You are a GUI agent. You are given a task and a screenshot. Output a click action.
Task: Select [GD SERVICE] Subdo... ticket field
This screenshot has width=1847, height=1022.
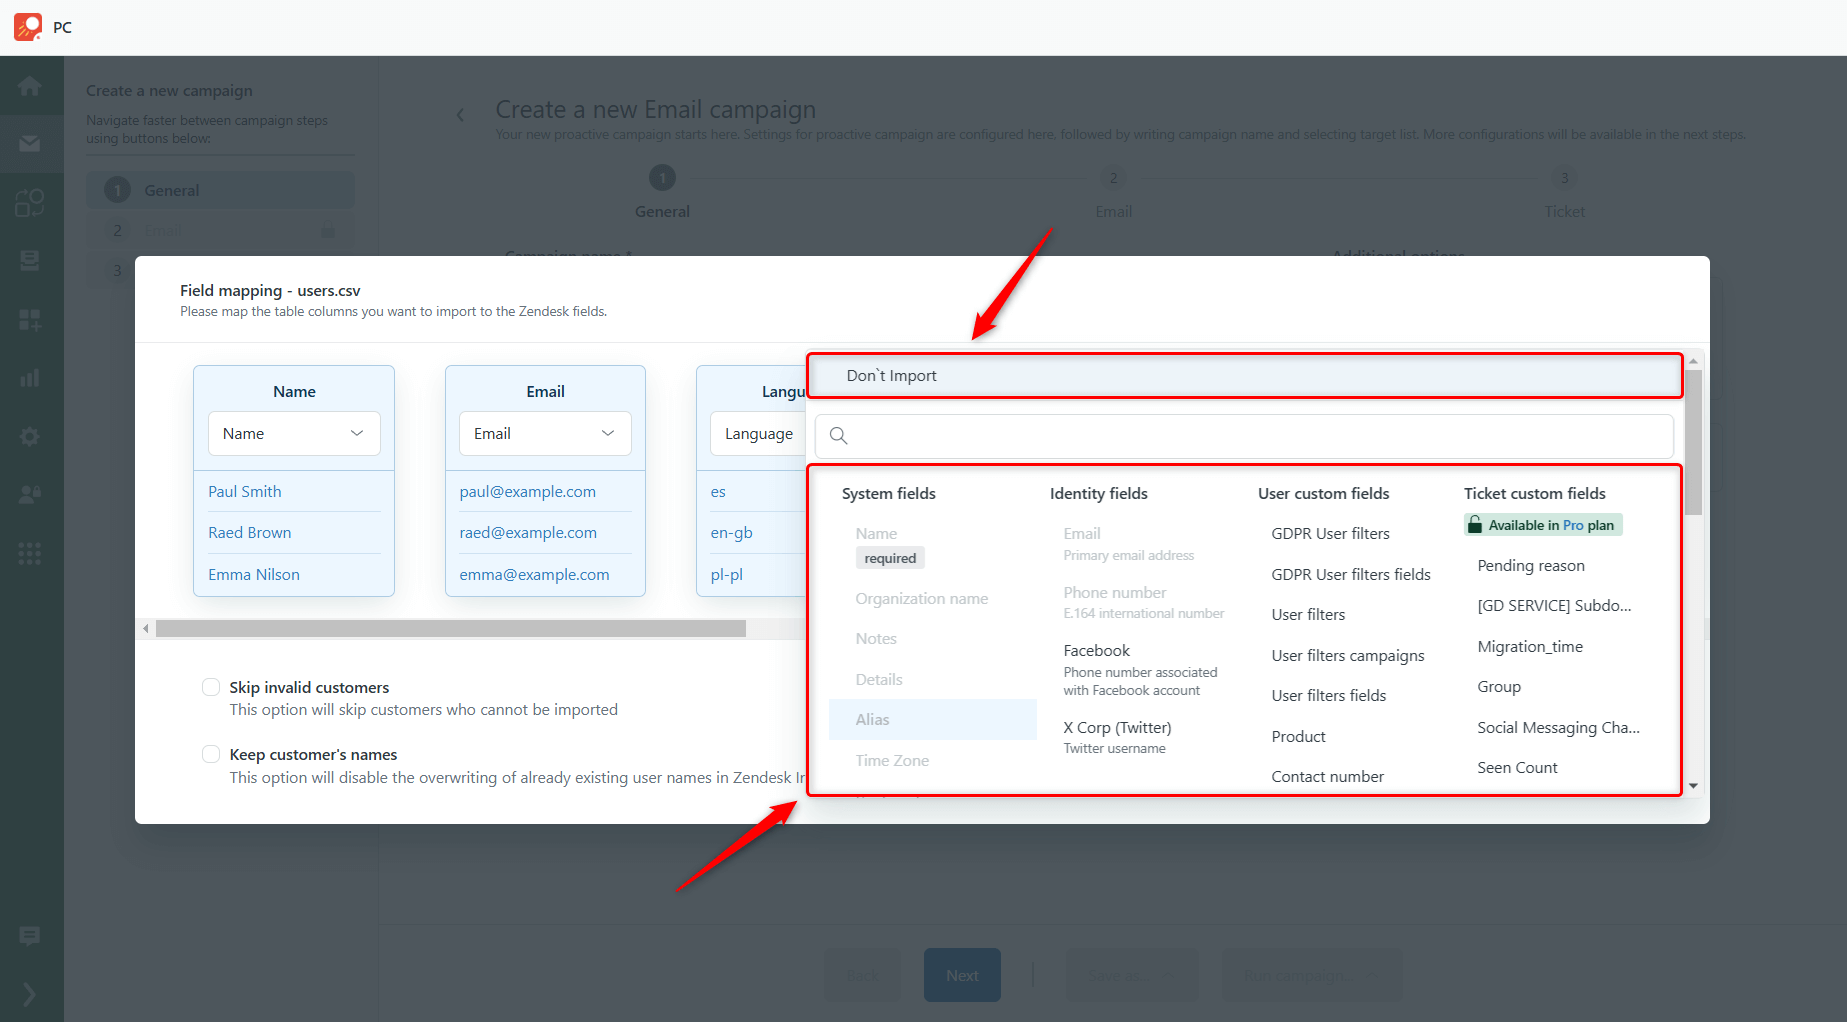click(x=1554, y=606)
